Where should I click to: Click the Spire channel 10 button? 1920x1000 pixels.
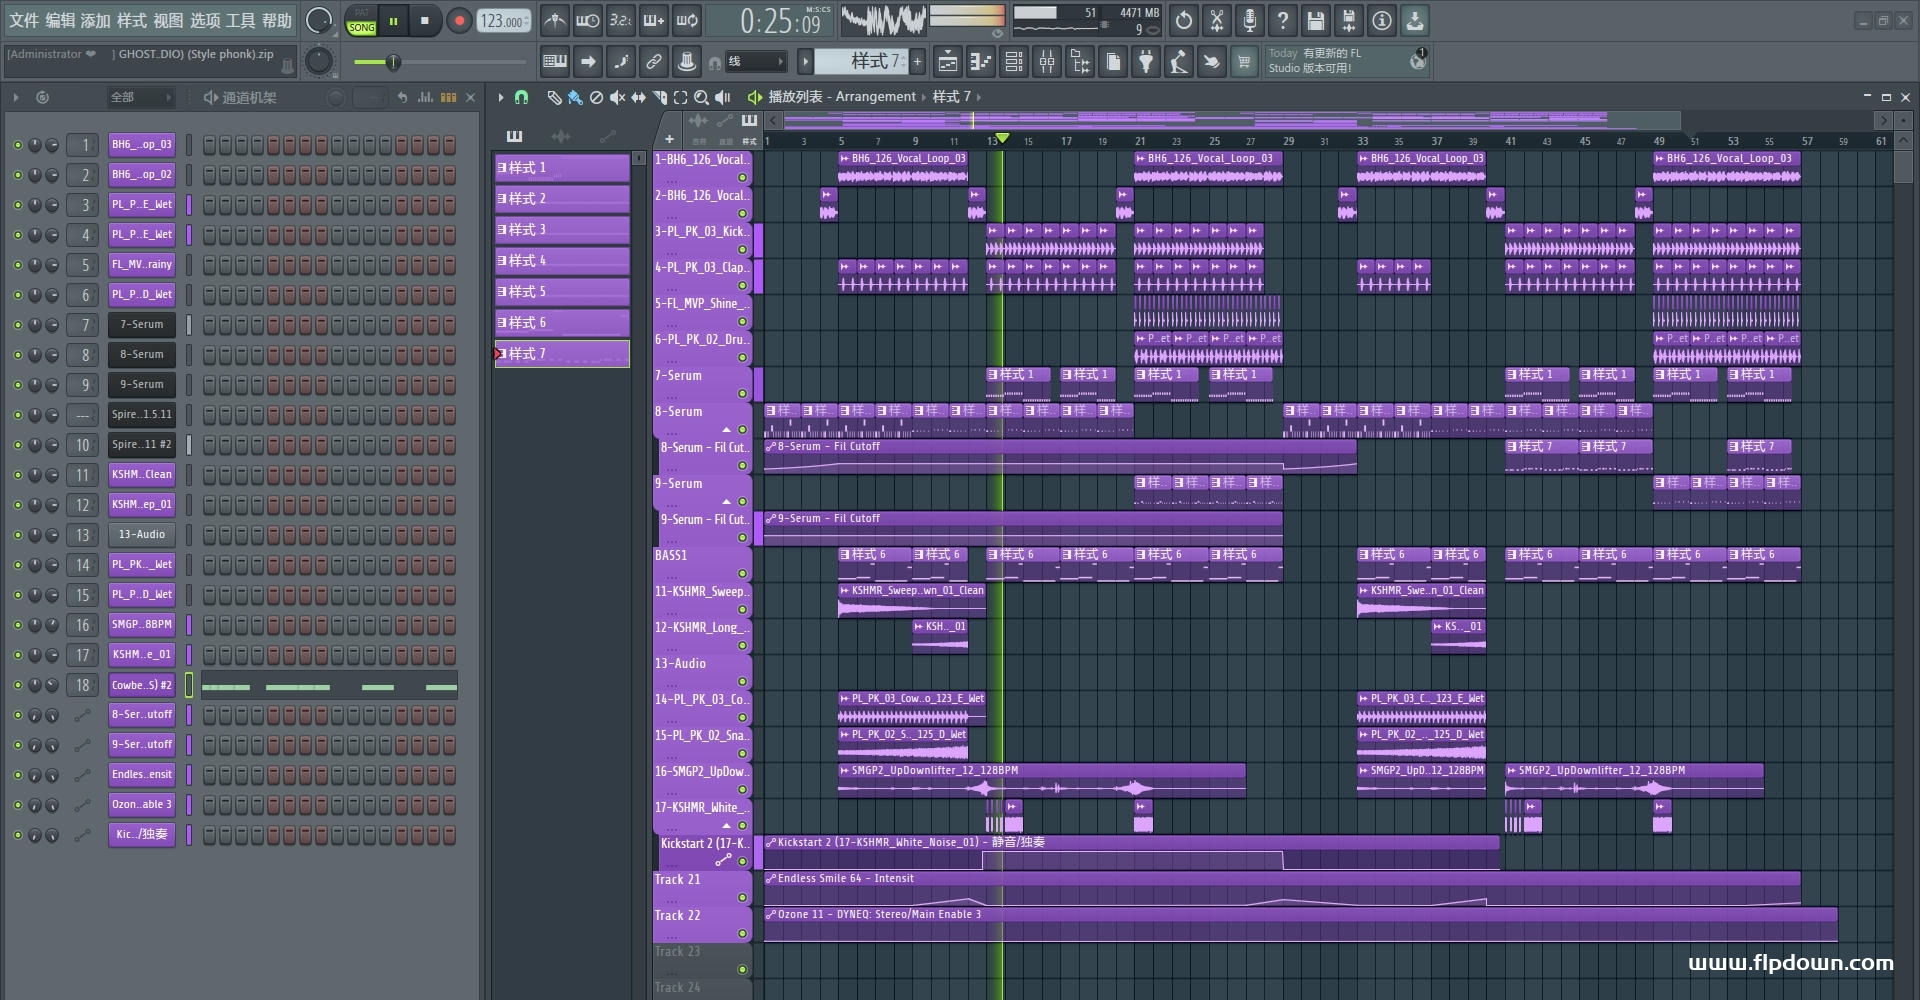141,445
